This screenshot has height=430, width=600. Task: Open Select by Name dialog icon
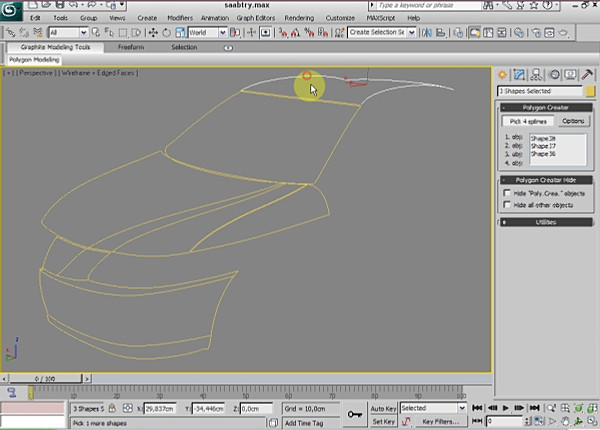pyautogui.click(x=109, y=33)
